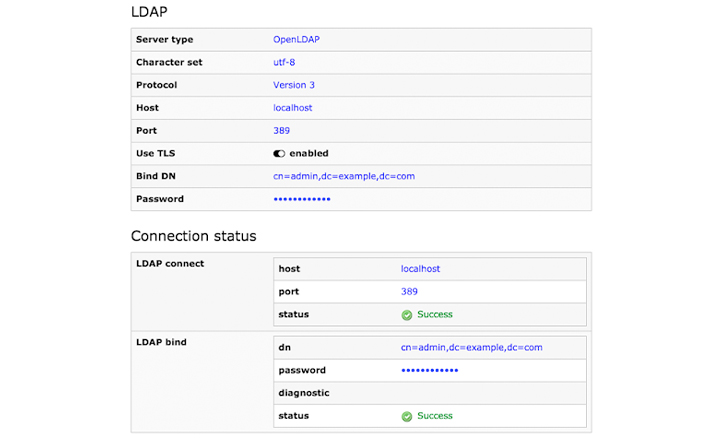Click the Success text in LDAP connect status
Viewport: 721px width, 438px height.
[x=435, y=314]
